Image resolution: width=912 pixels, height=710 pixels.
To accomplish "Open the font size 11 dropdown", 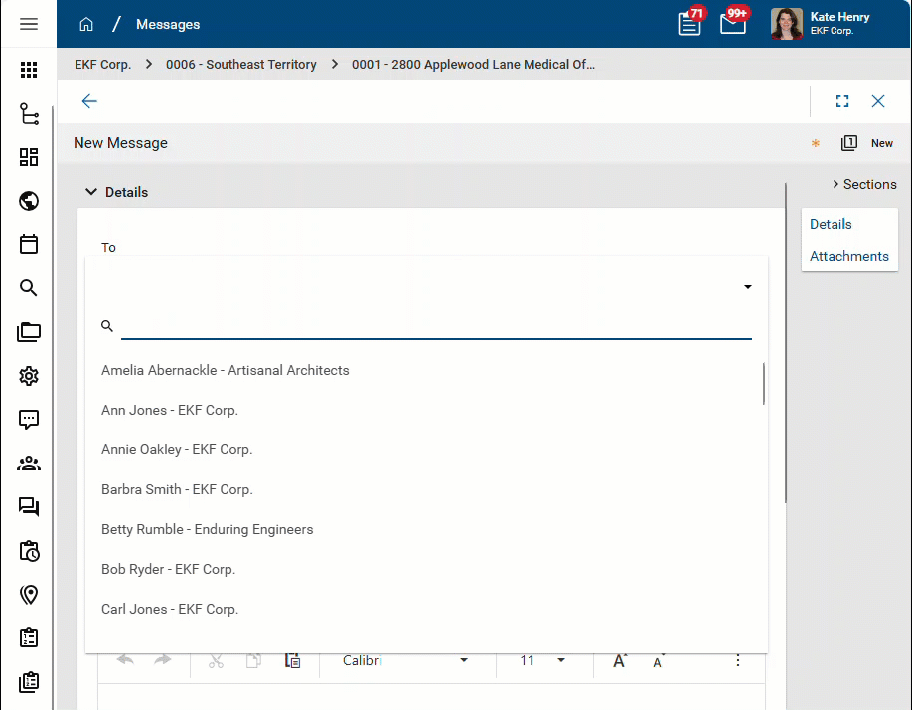I will (543, 660).
